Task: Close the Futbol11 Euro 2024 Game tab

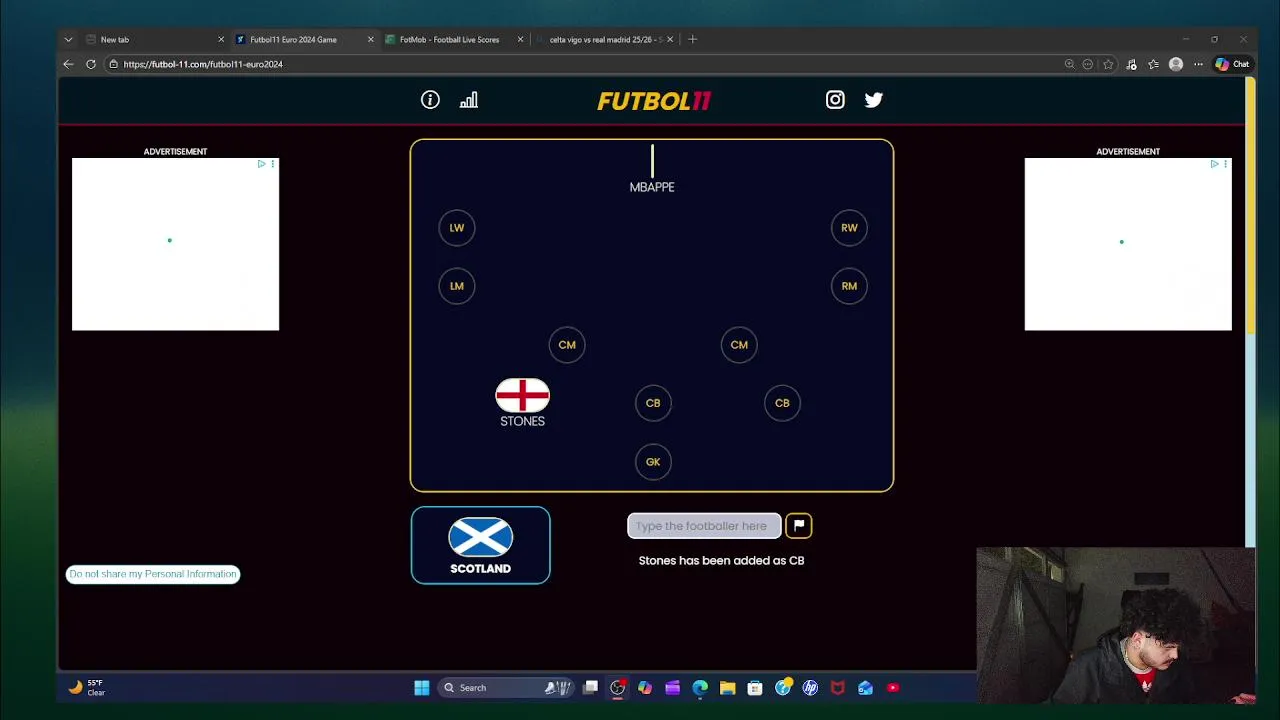Action: point(370,39)
